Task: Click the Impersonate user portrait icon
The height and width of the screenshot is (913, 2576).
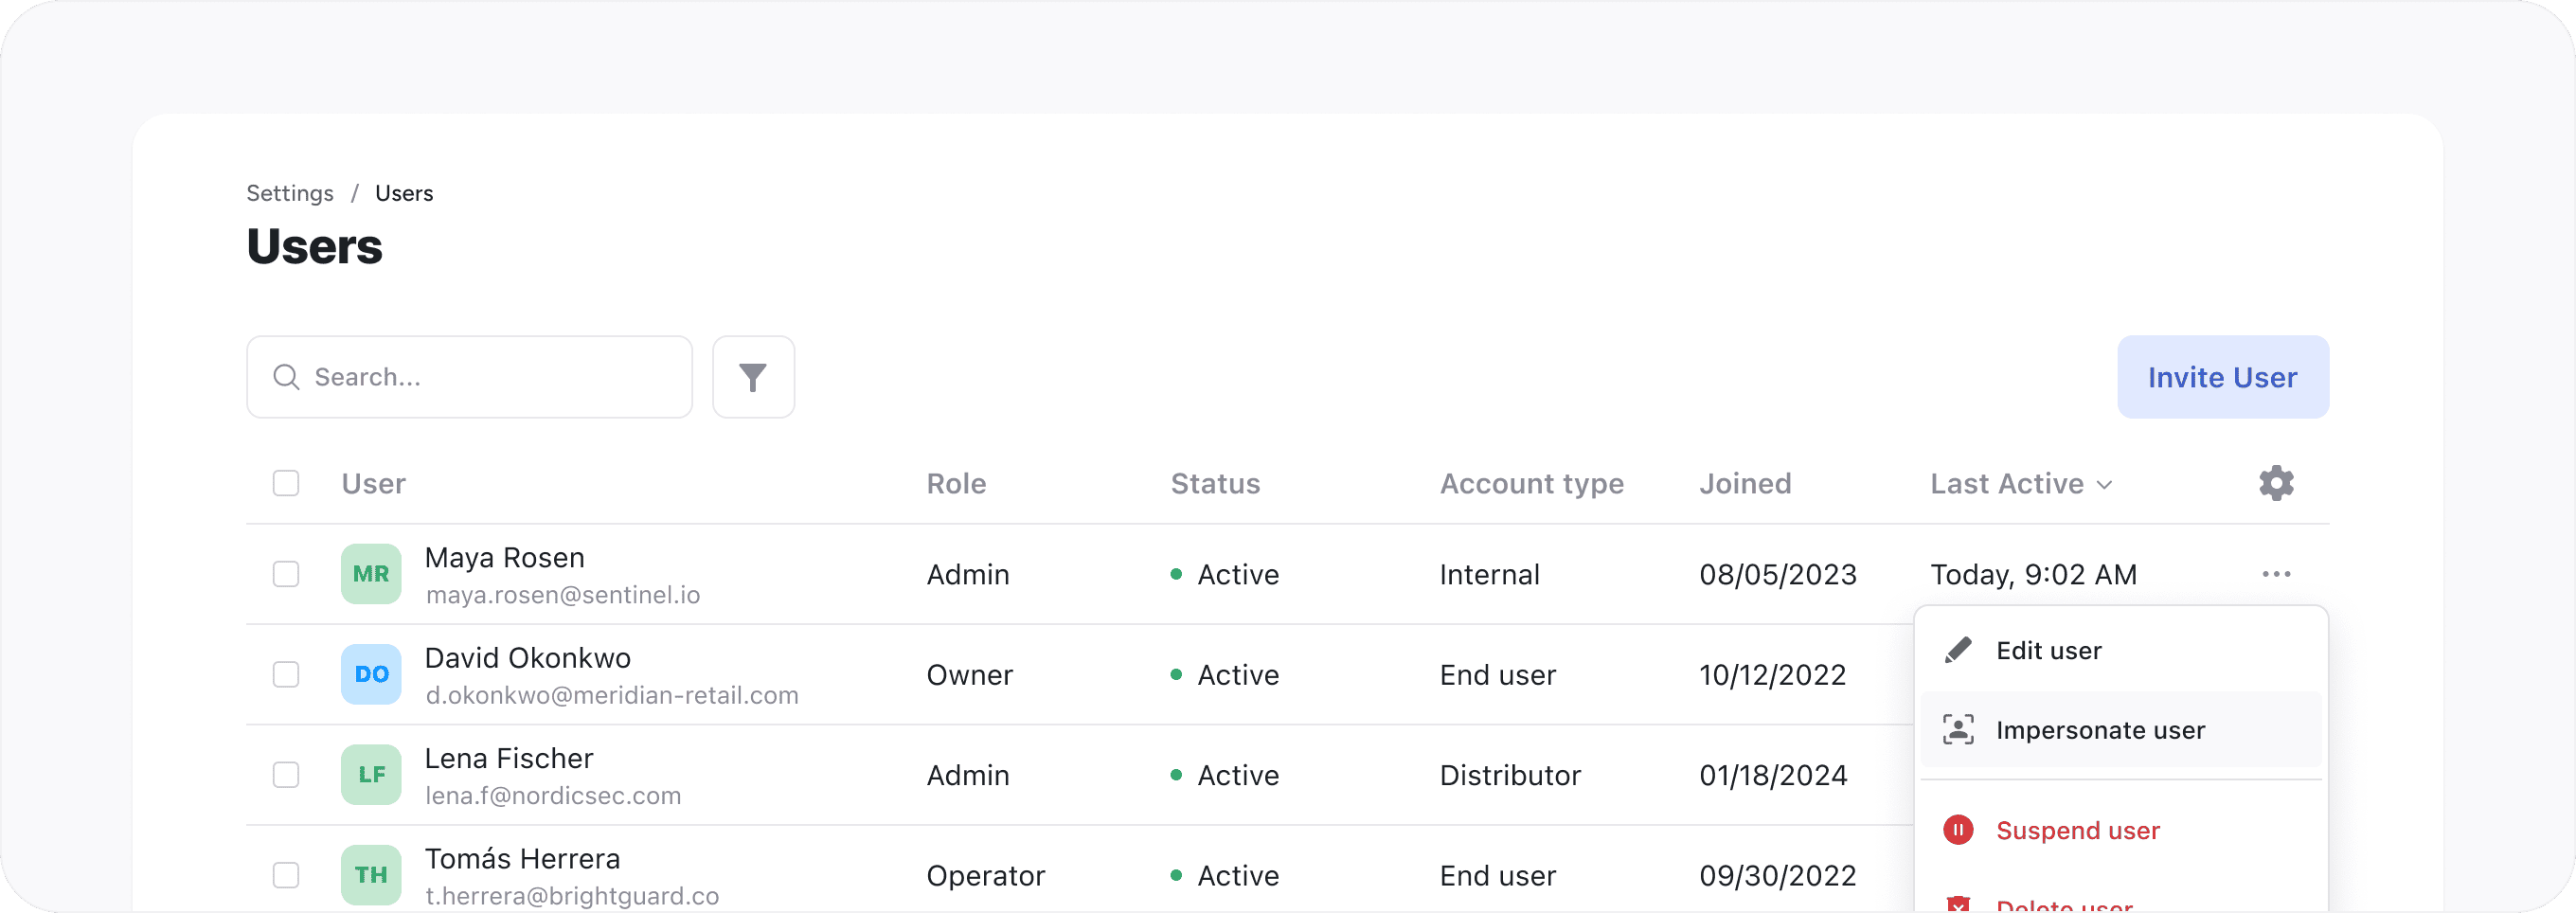Action: tap(1958, 730)
